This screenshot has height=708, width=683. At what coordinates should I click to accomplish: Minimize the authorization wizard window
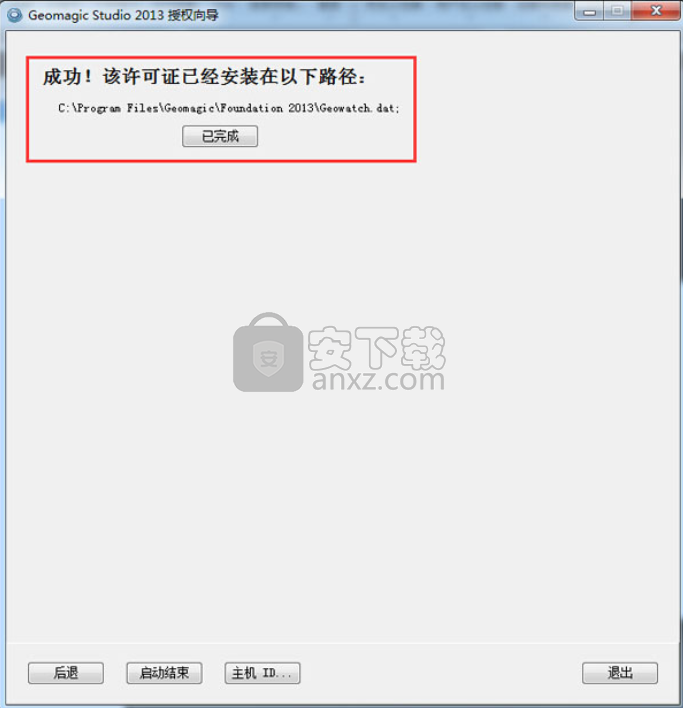(x=589, y=11)
